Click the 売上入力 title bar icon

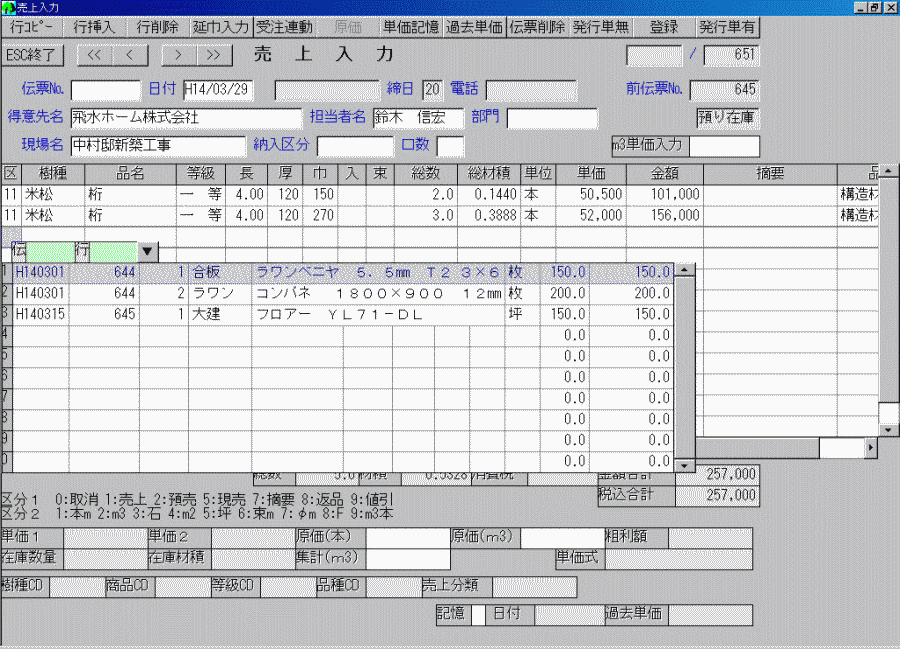(9, 7)
